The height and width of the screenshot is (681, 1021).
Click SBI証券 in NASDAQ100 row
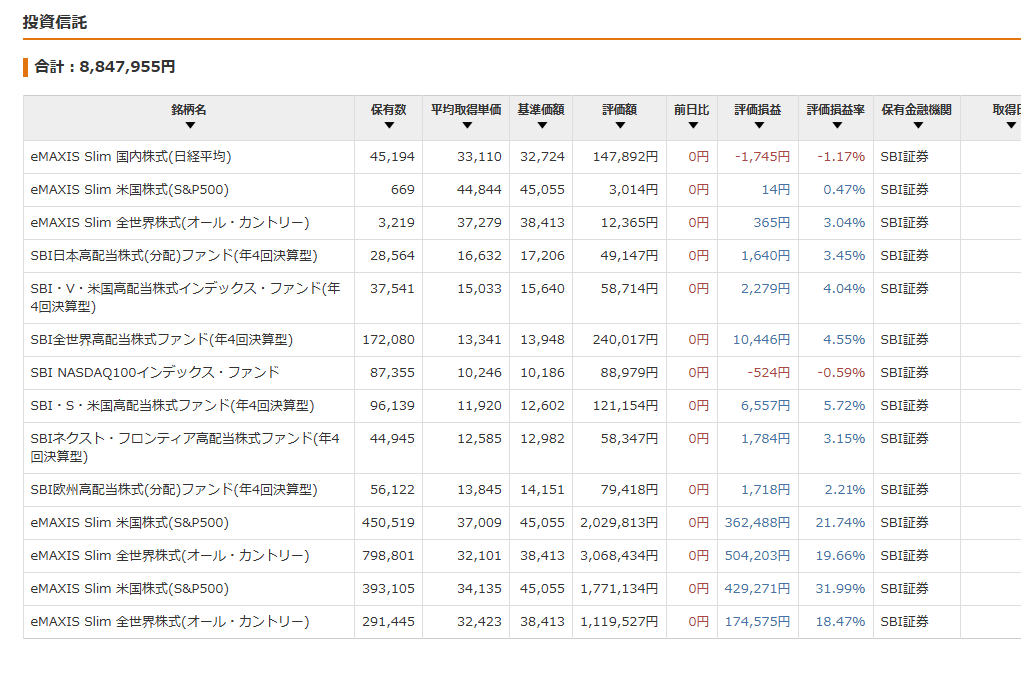coord(904,372)
